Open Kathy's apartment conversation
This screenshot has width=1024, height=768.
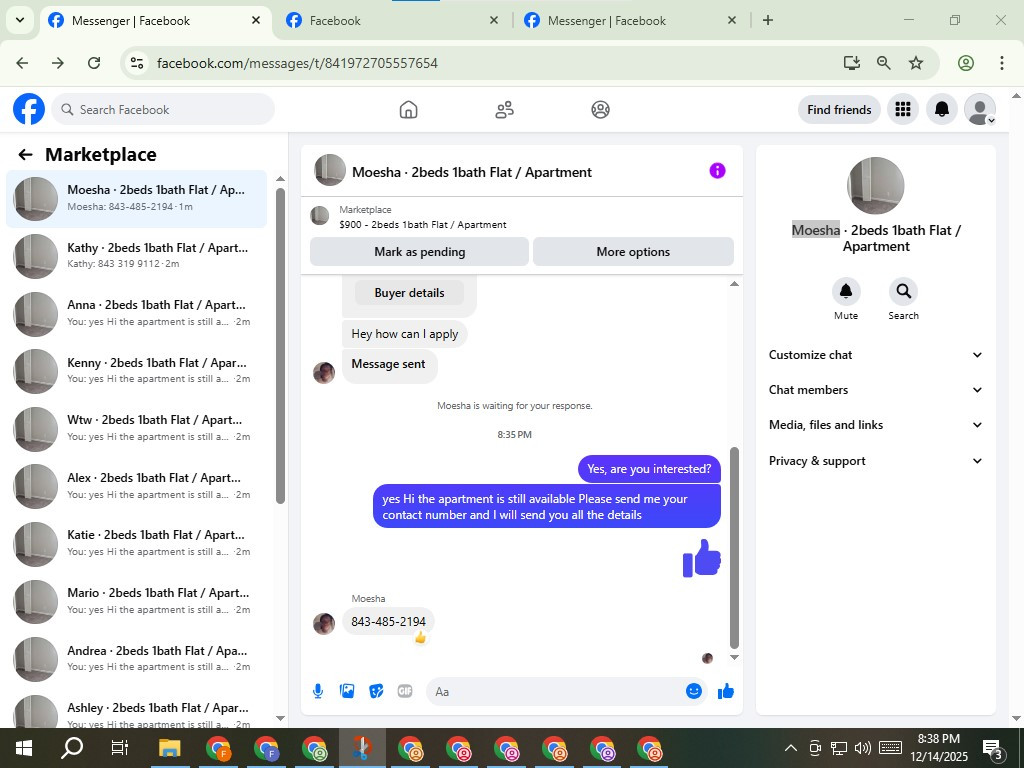click(136, 256)
